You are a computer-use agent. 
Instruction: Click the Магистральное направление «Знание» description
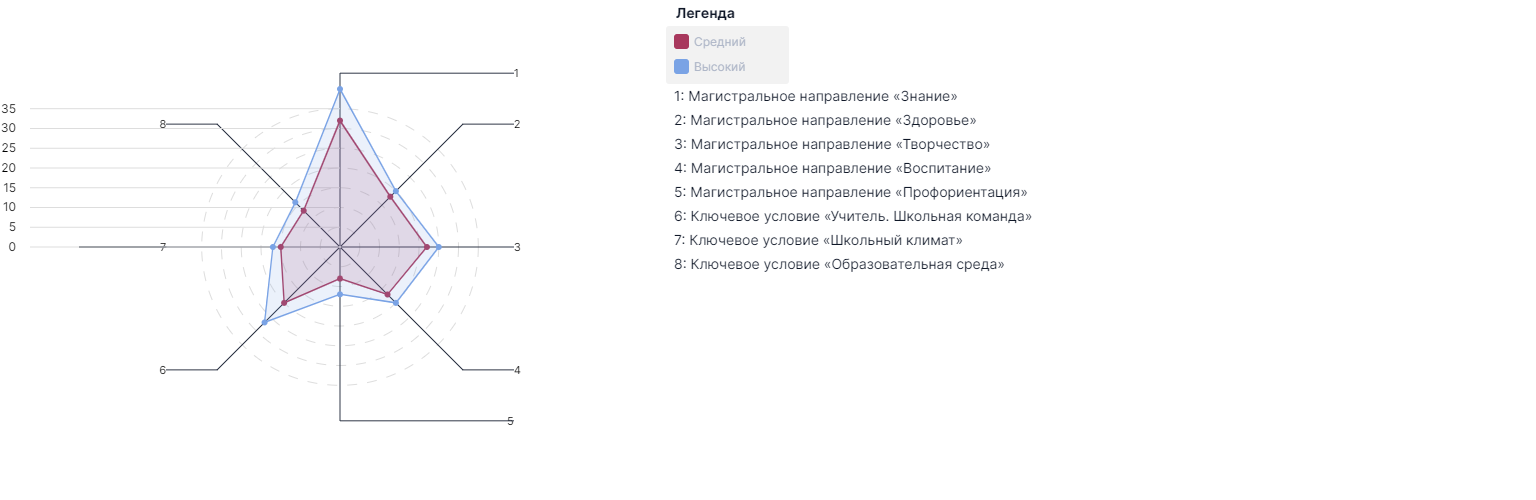pos(816,96)
